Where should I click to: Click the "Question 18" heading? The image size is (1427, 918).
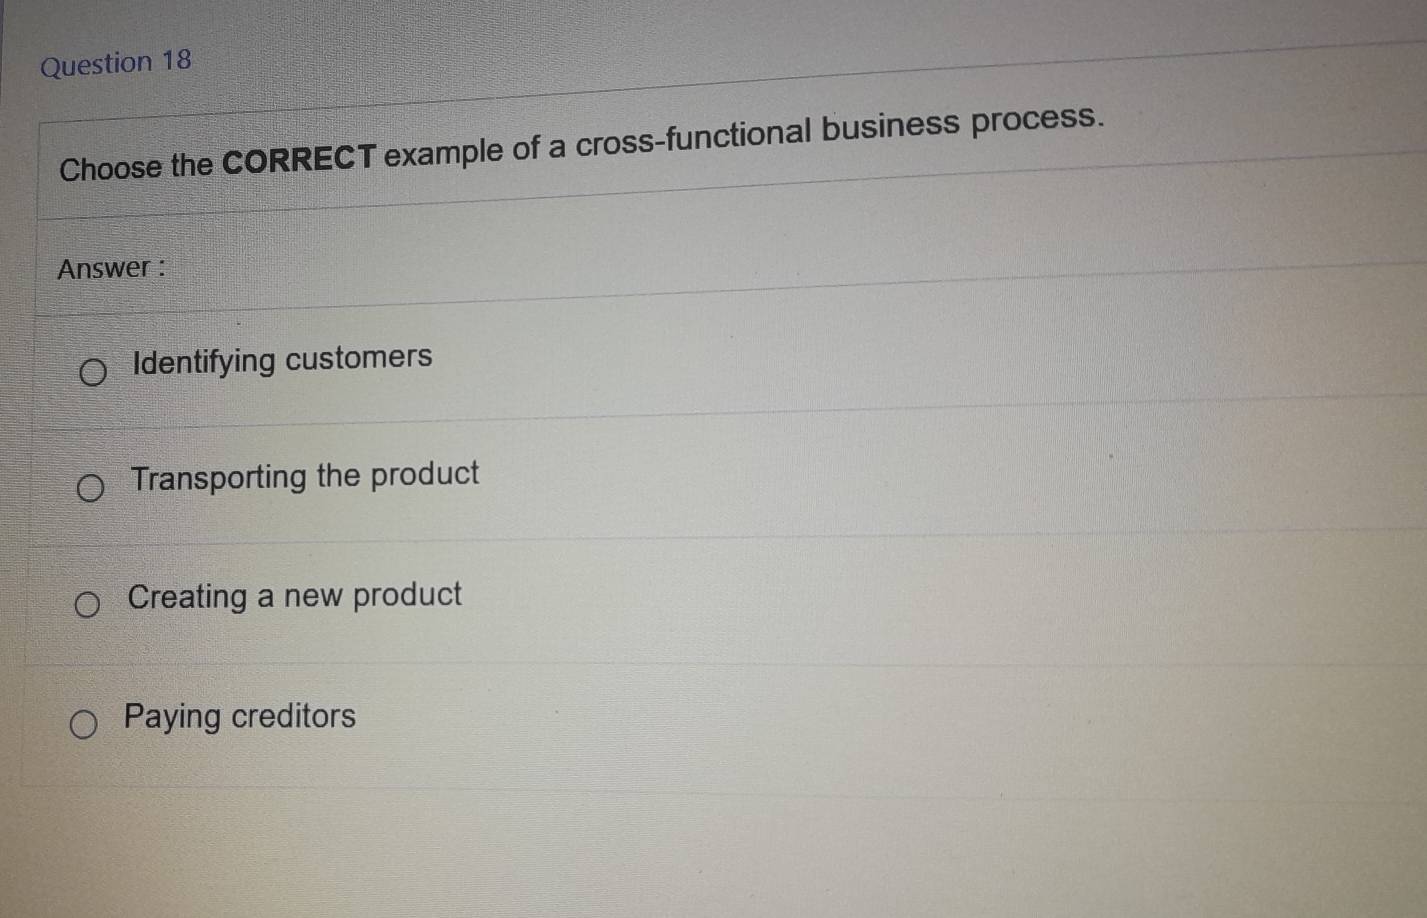(115, 63)
